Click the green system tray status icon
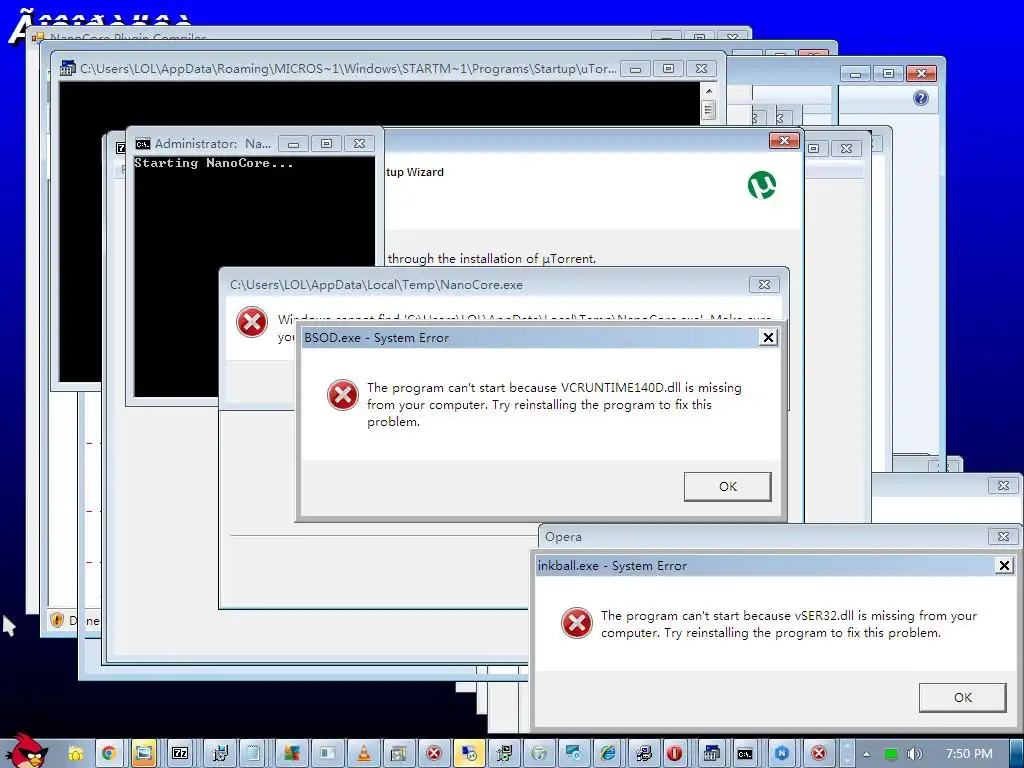Screen dimensions: 1024x768 (x=890, y=754)
